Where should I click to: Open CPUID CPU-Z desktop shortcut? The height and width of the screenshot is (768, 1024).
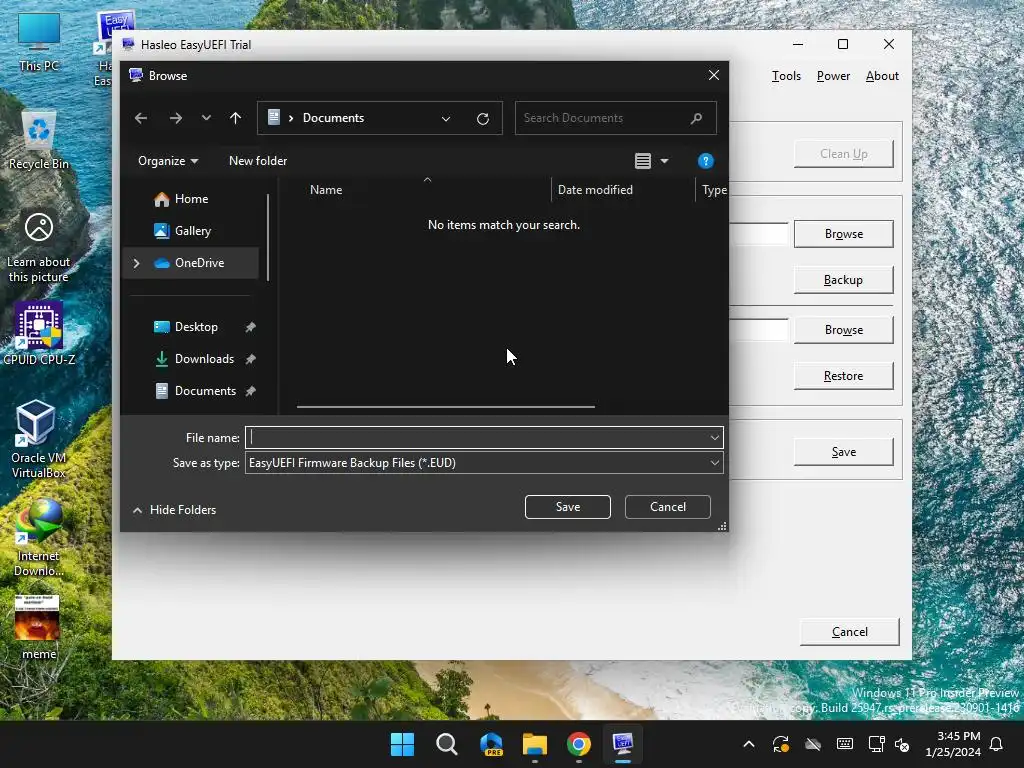(x=39, y=333)
